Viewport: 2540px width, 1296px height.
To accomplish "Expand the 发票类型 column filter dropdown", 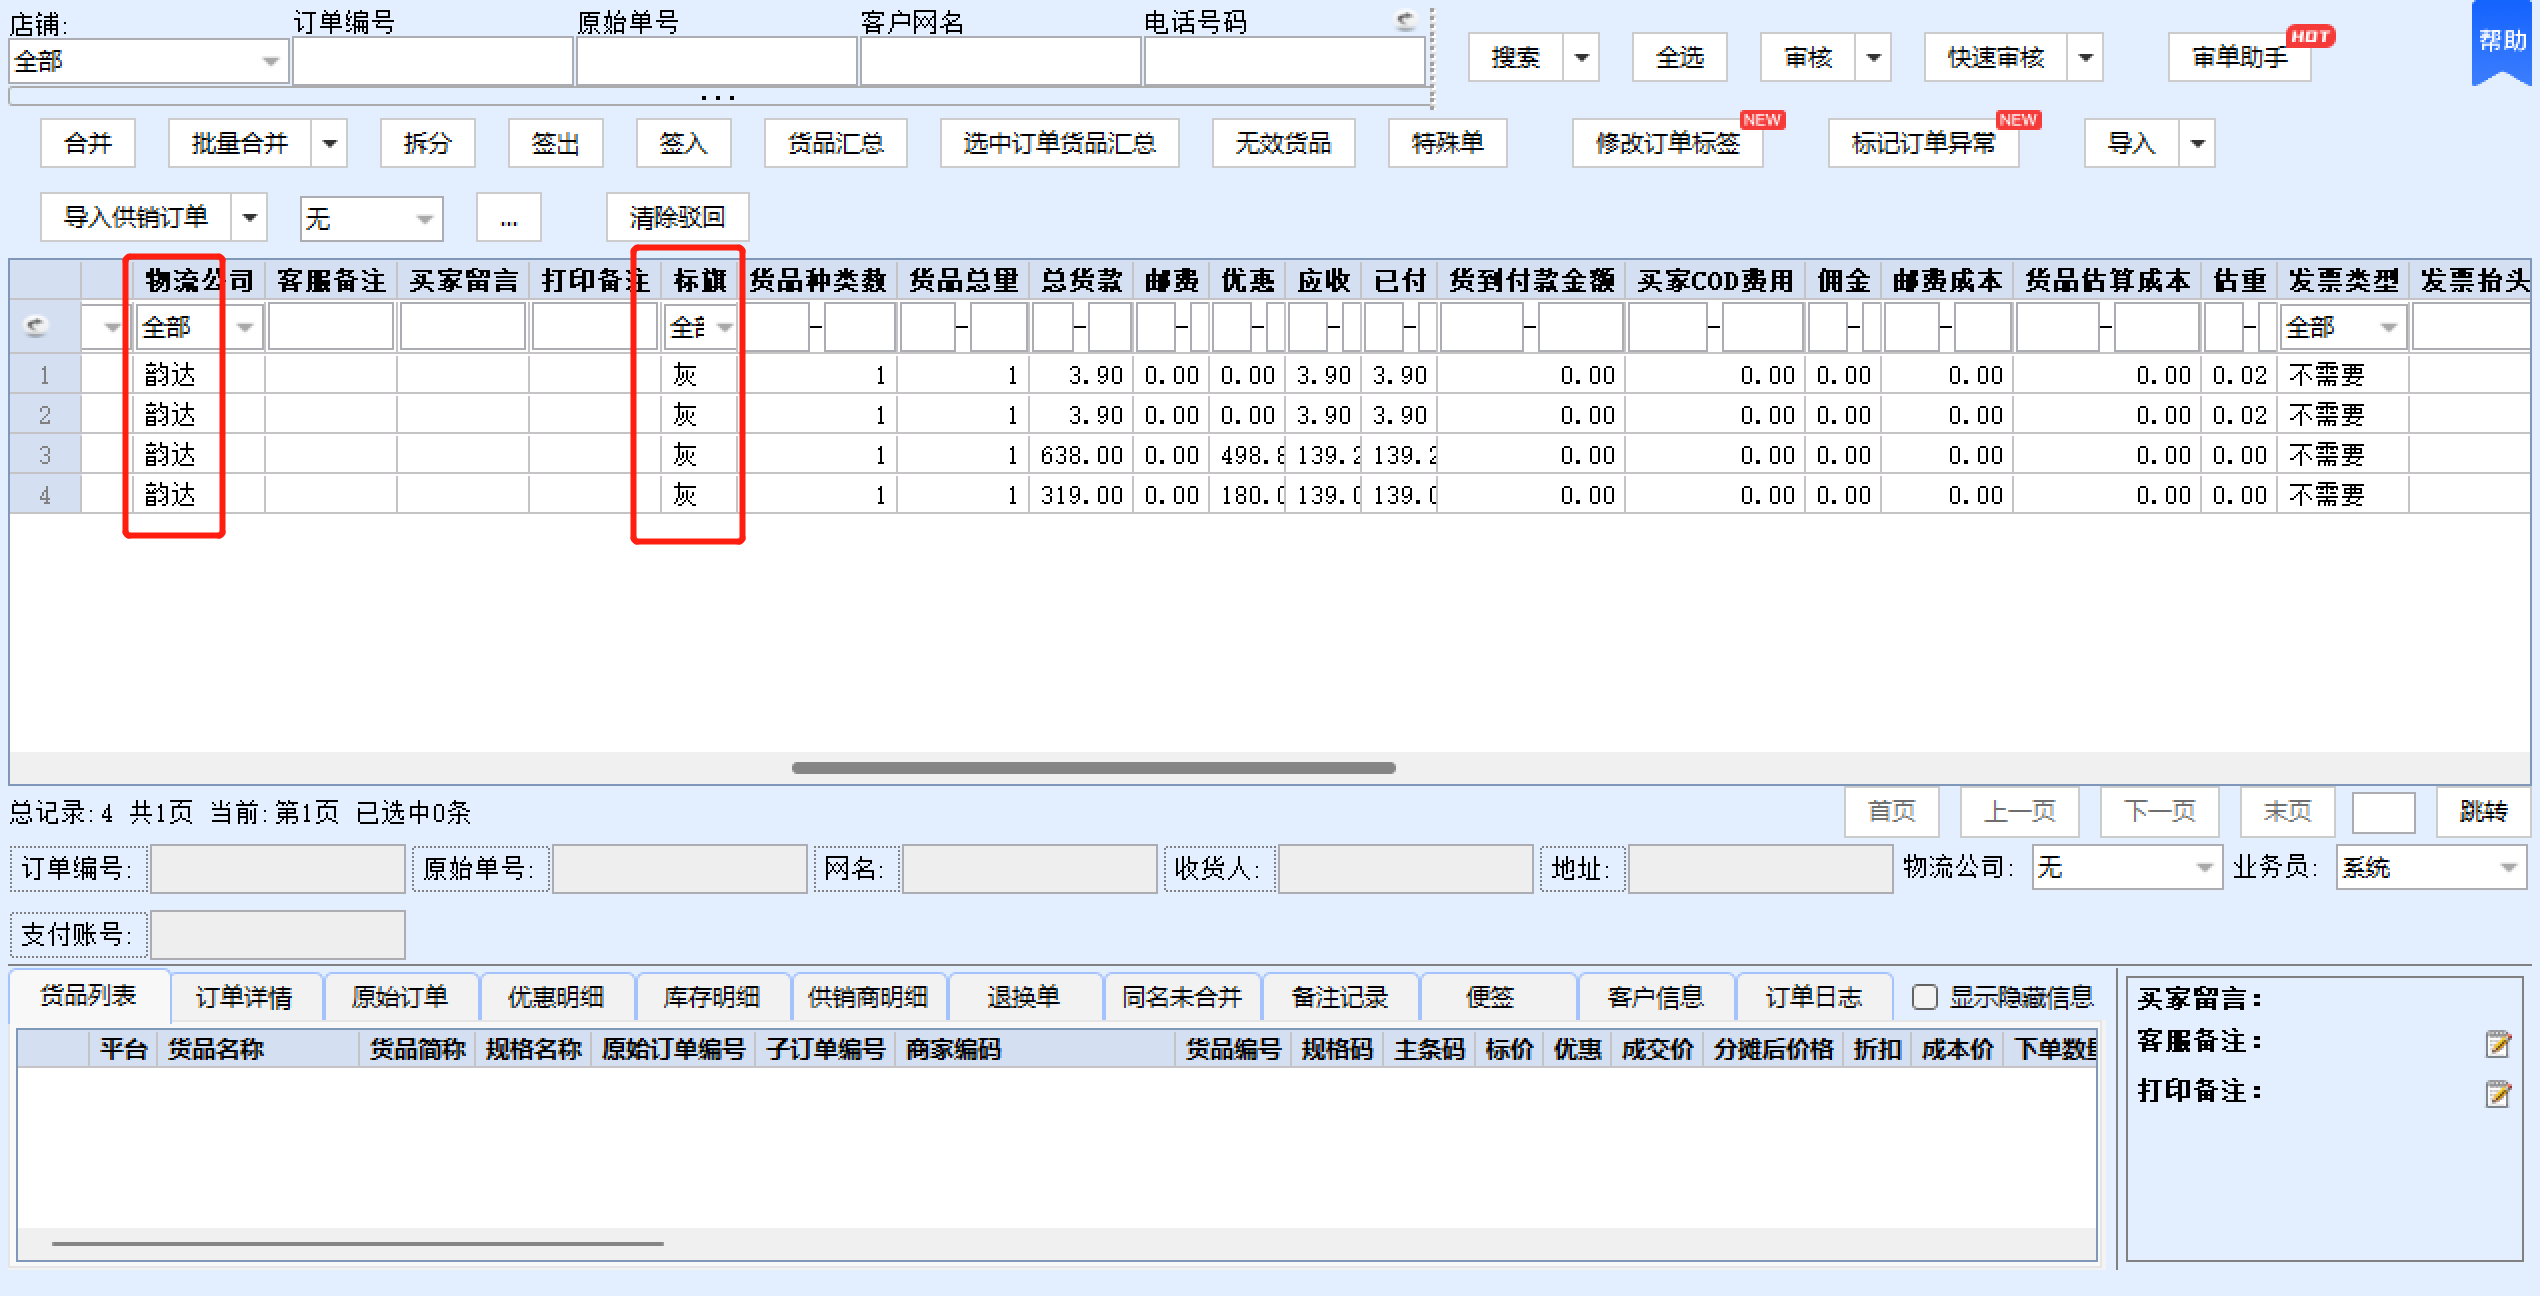I will [2388, 327].
